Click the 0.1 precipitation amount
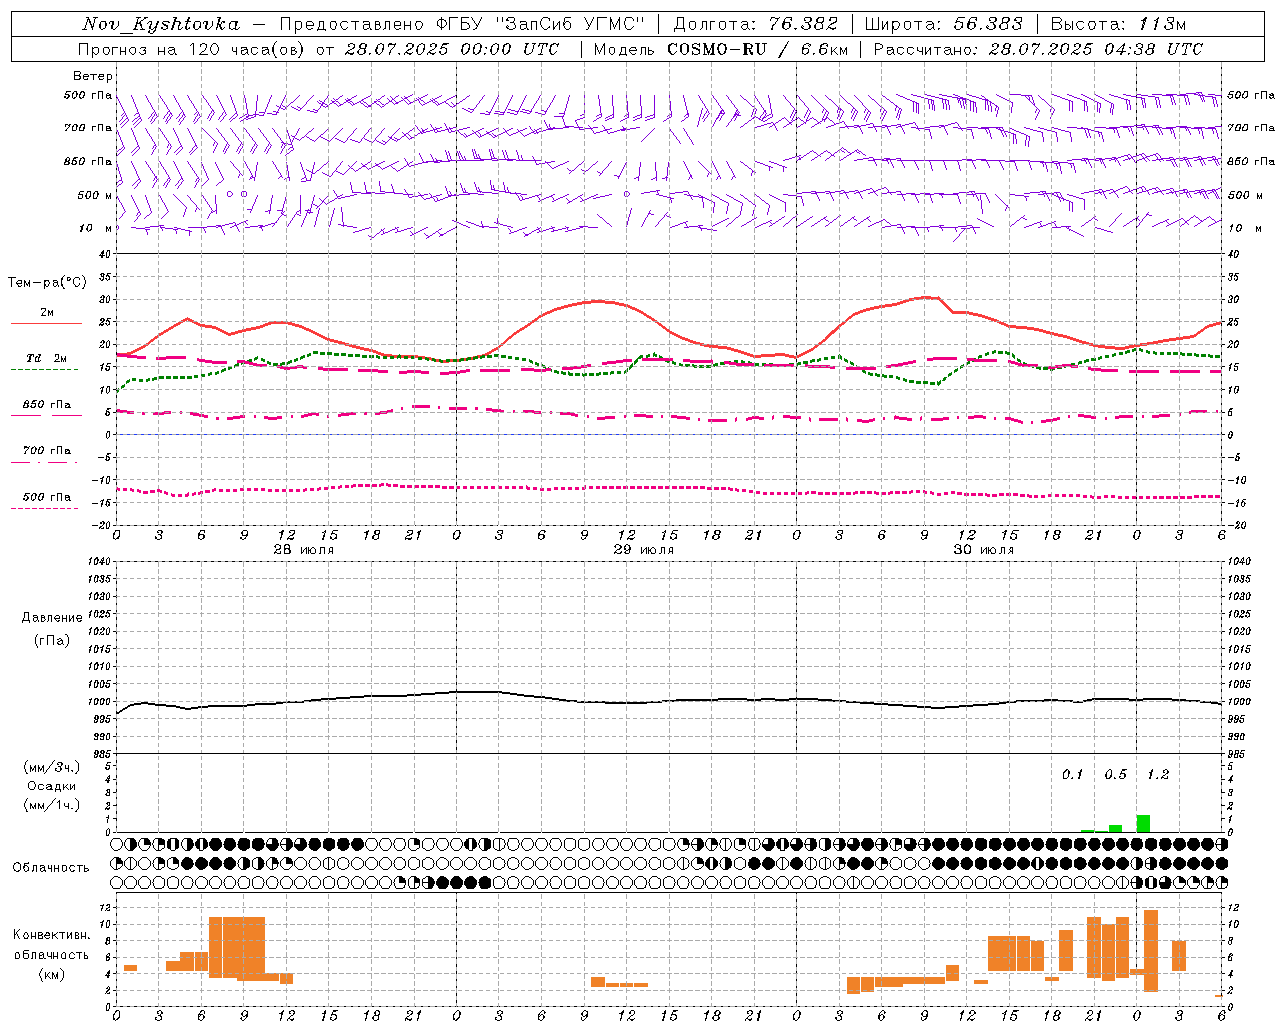This screenshot has height=1024, width=1280. 1072,775
